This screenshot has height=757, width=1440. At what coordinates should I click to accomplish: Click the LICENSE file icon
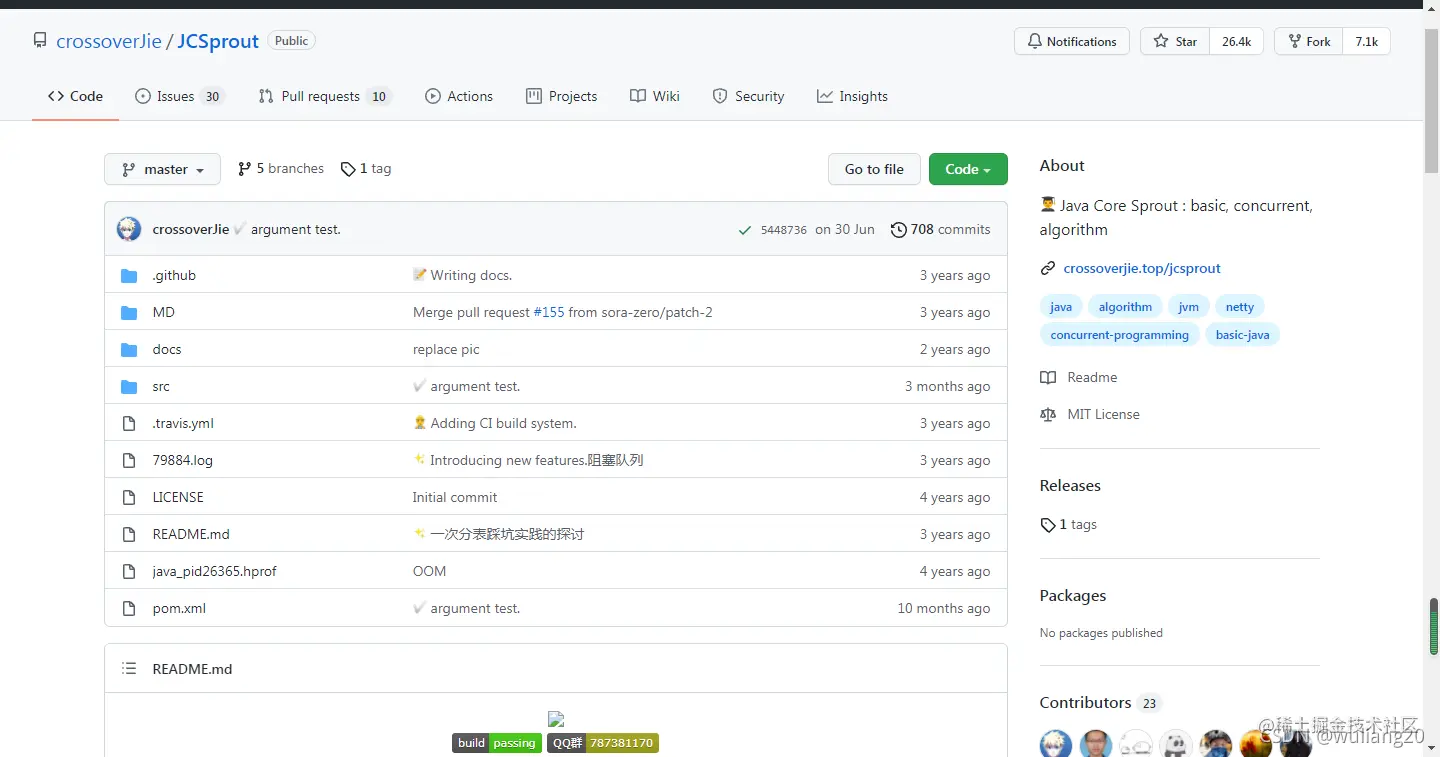point(129,497)
